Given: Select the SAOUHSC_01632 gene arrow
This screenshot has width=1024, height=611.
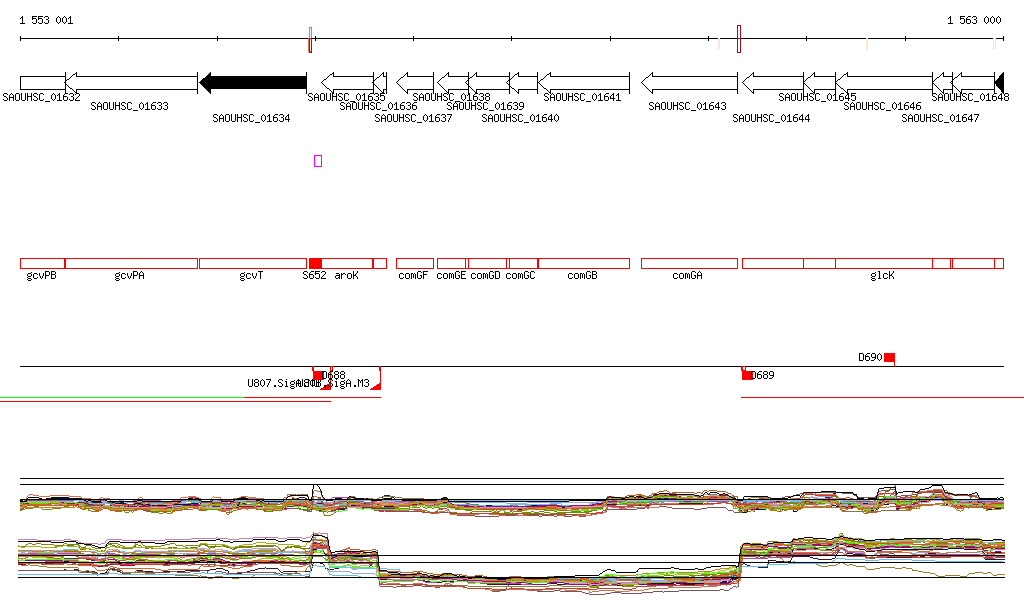Looking at the screenshot, I should [x=42, y=83].
